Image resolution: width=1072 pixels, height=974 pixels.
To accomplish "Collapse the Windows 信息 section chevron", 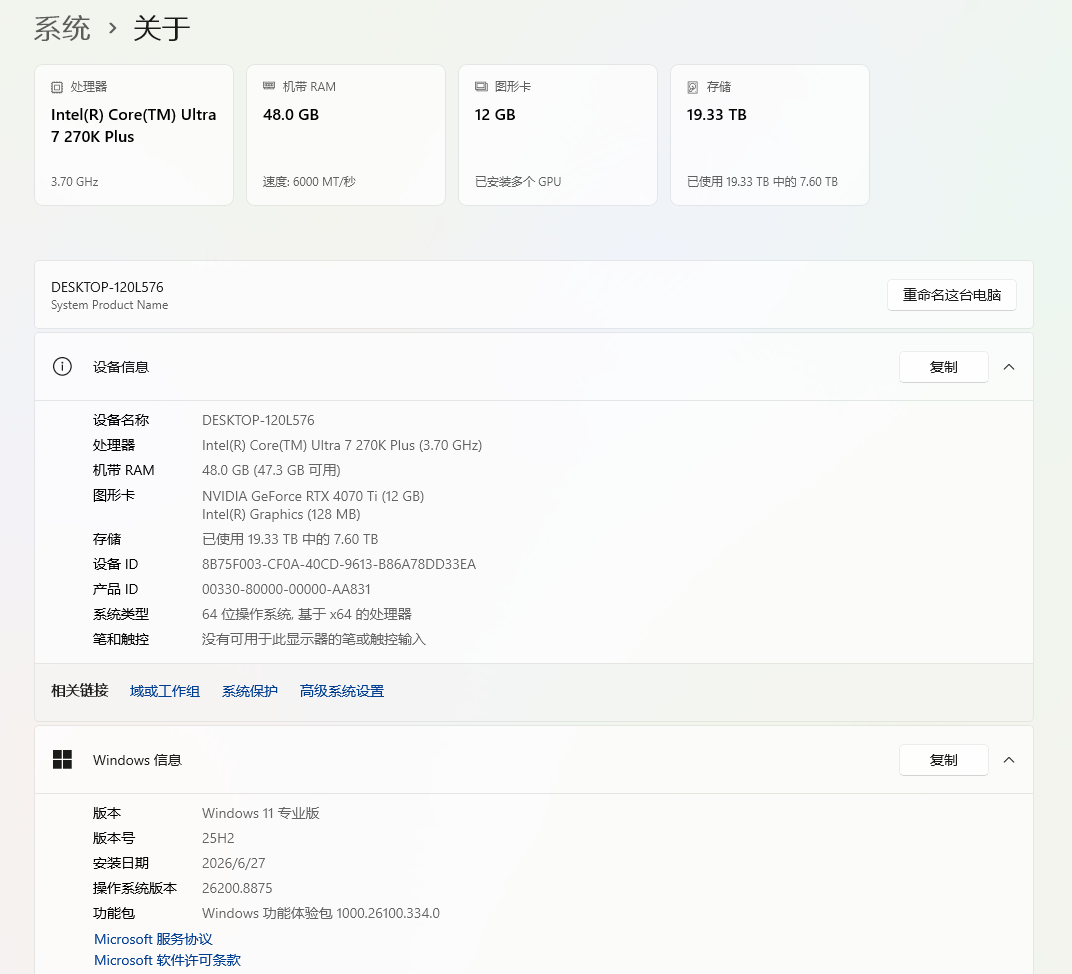I will point(1008,760).
